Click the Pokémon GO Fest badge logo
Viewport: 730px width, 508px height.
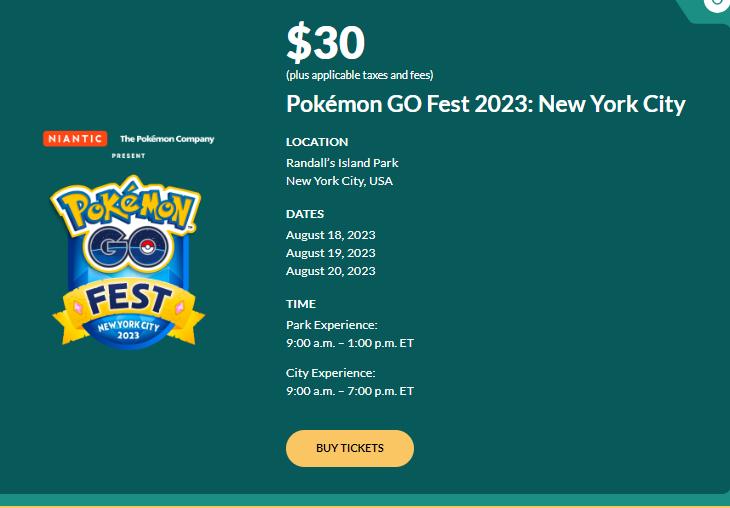pos(128,262)
